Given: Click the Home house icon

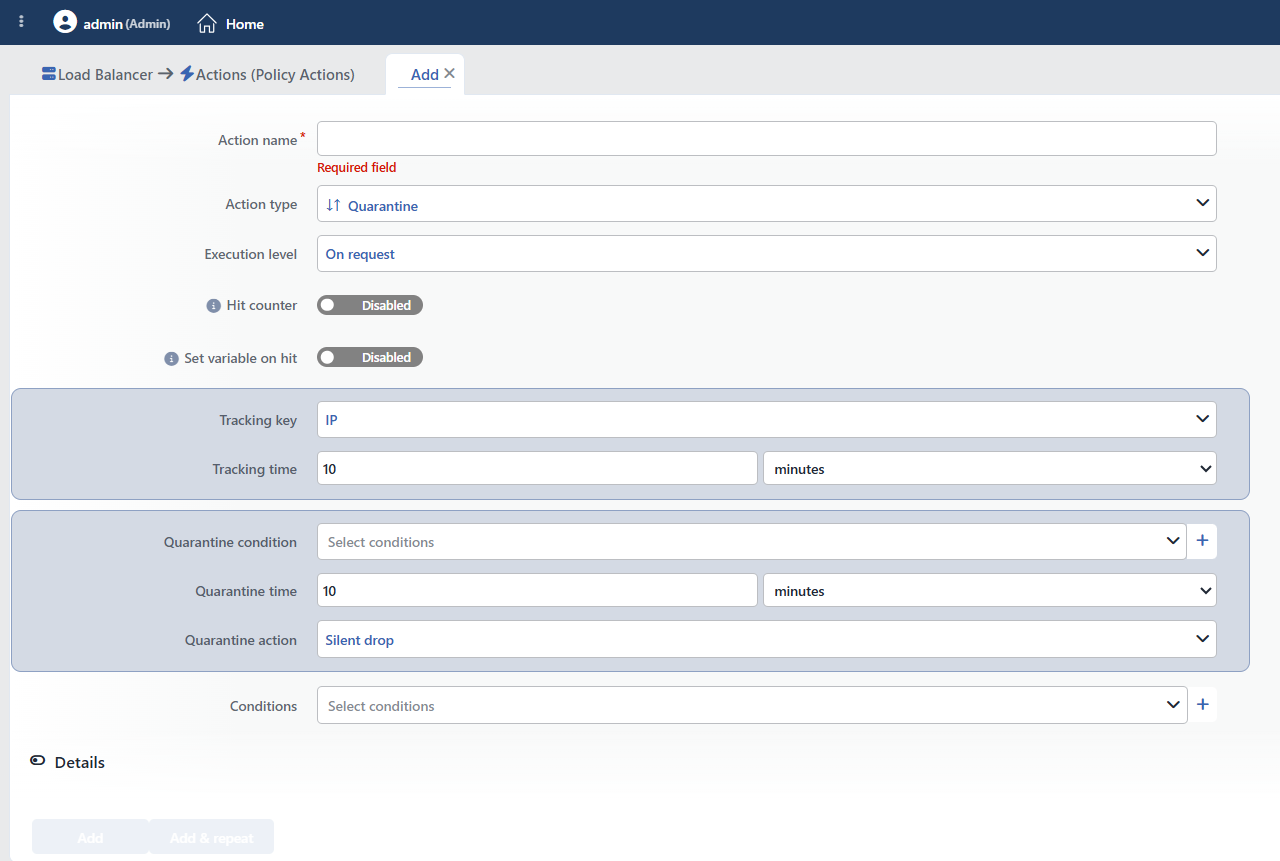Looking at the screenshot, I should pos(207,23).
